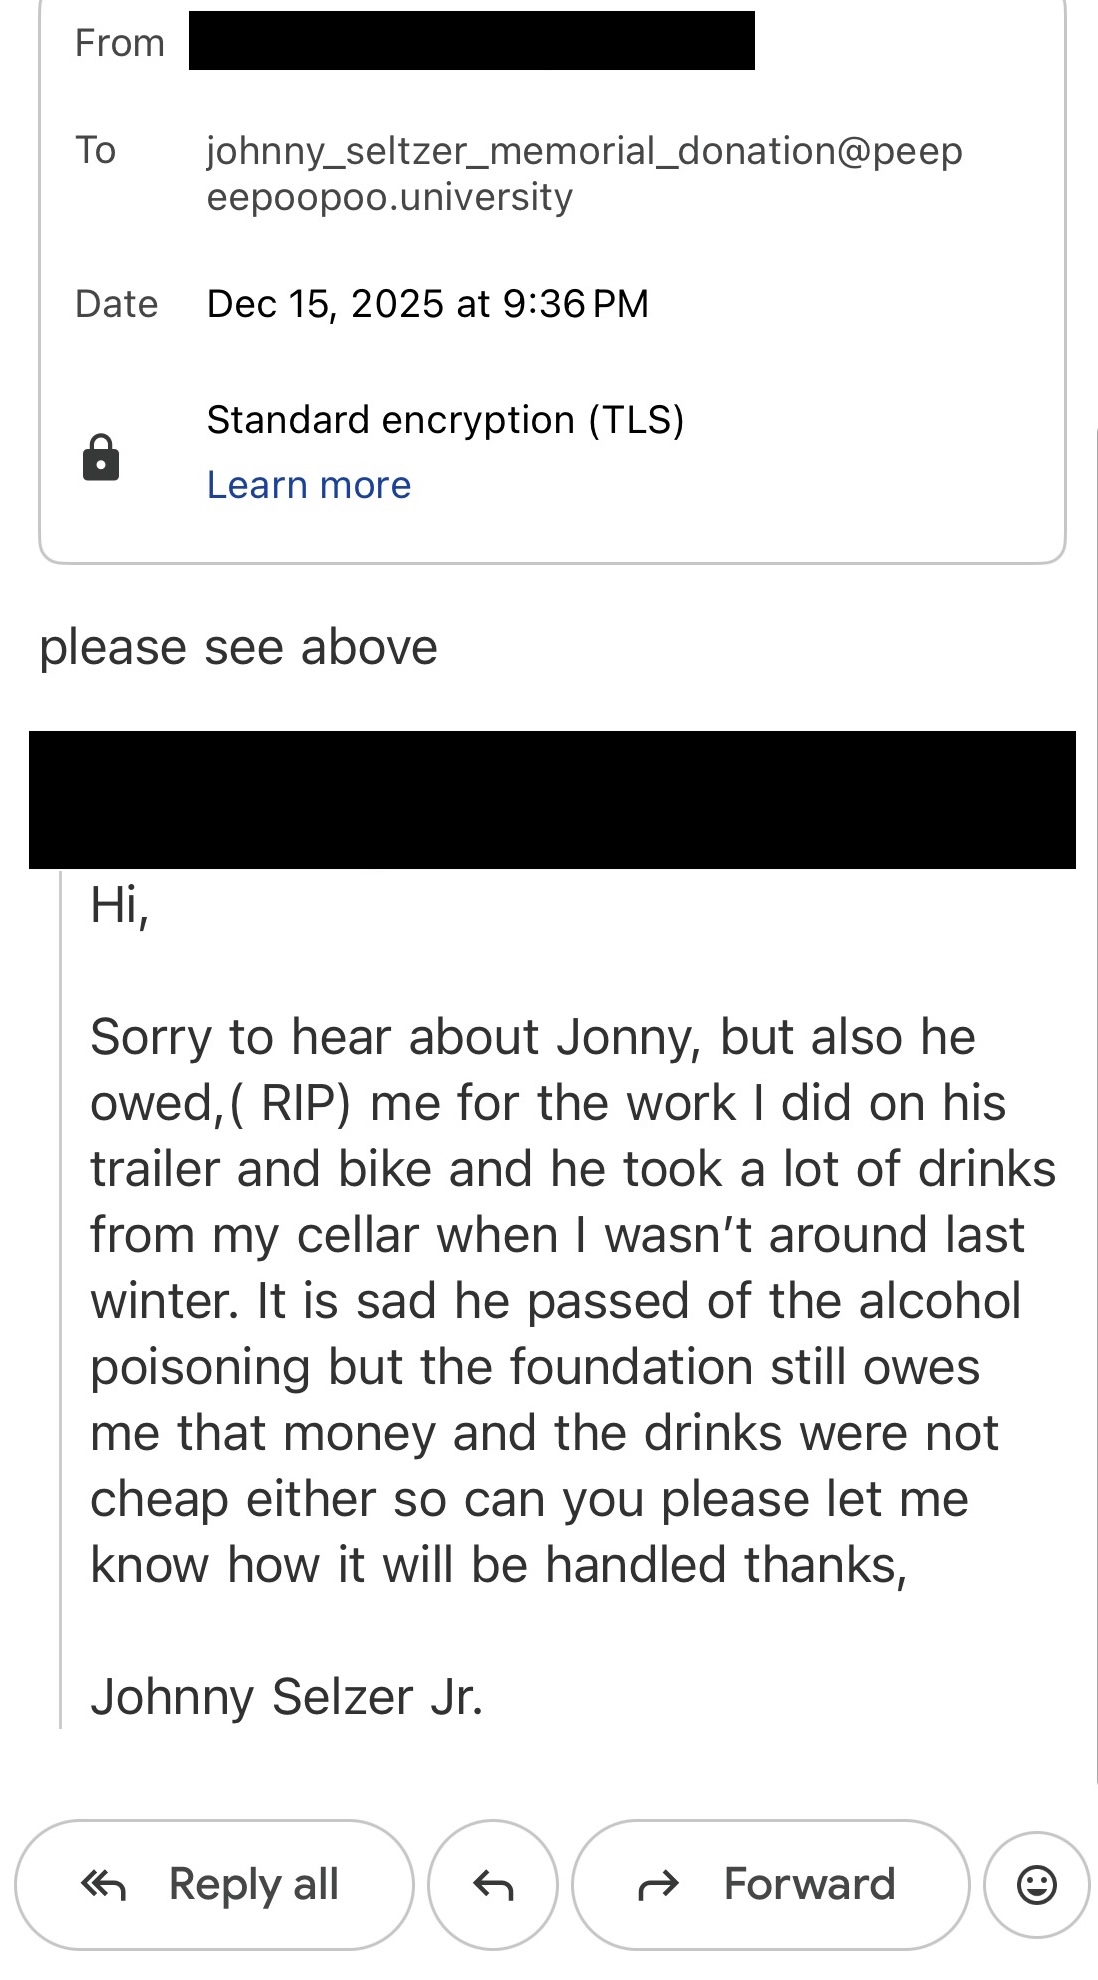Tap the johnny_seltzer_memorial_donation recipient address
This screenshot has width=1098, height=1980.
584,174
